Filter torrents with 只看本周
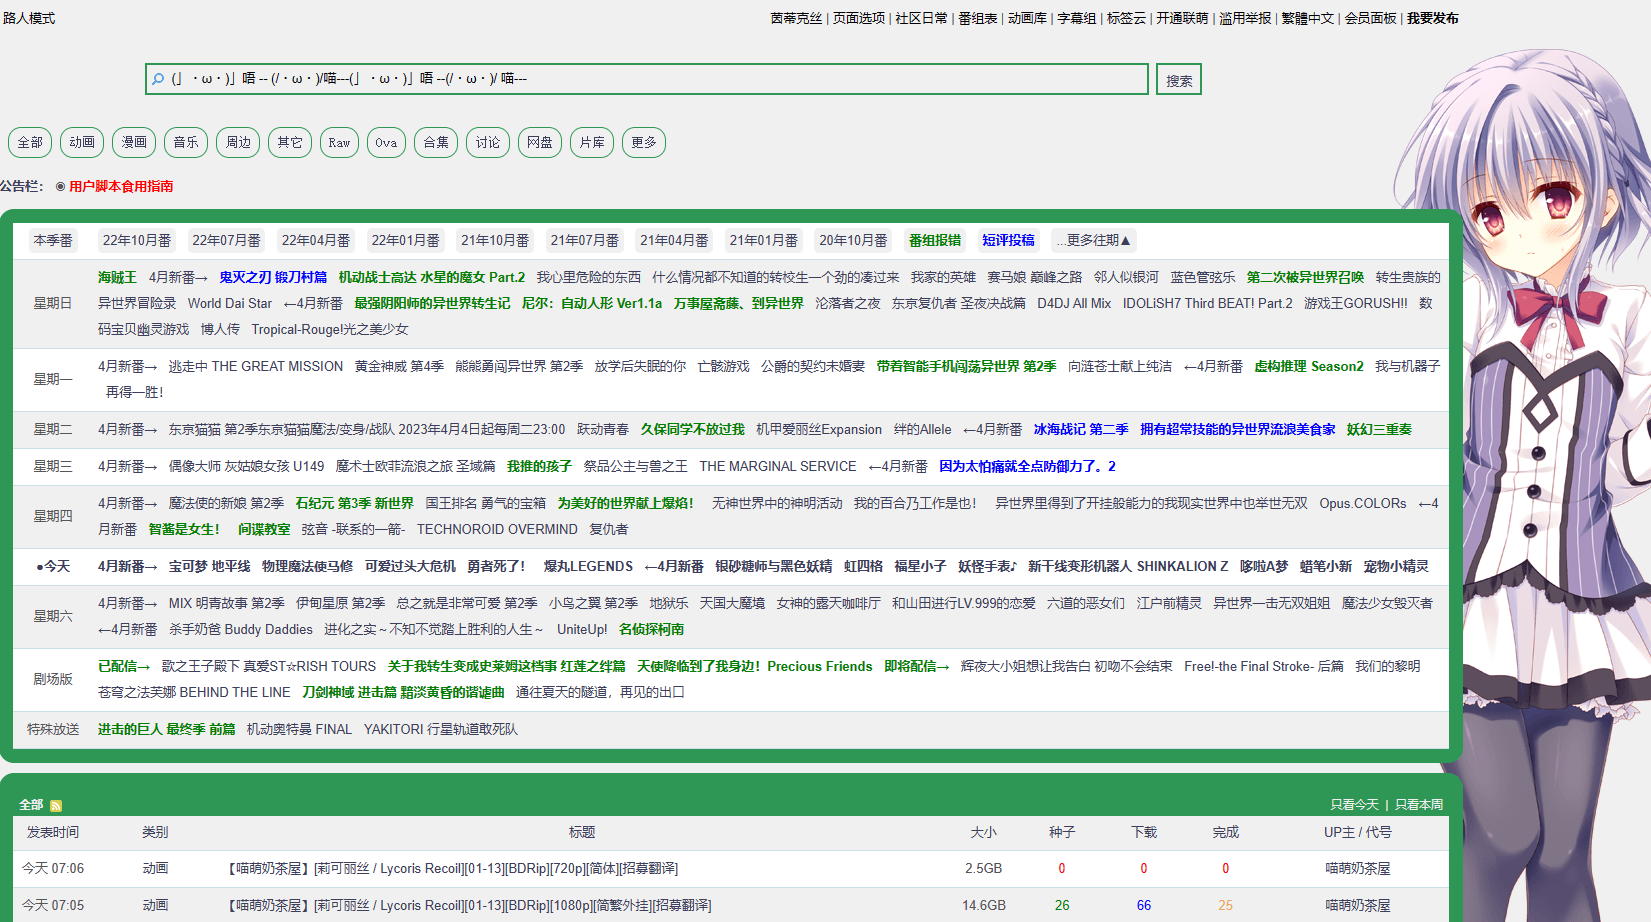1651x922 pixels. coord(1419,805)
